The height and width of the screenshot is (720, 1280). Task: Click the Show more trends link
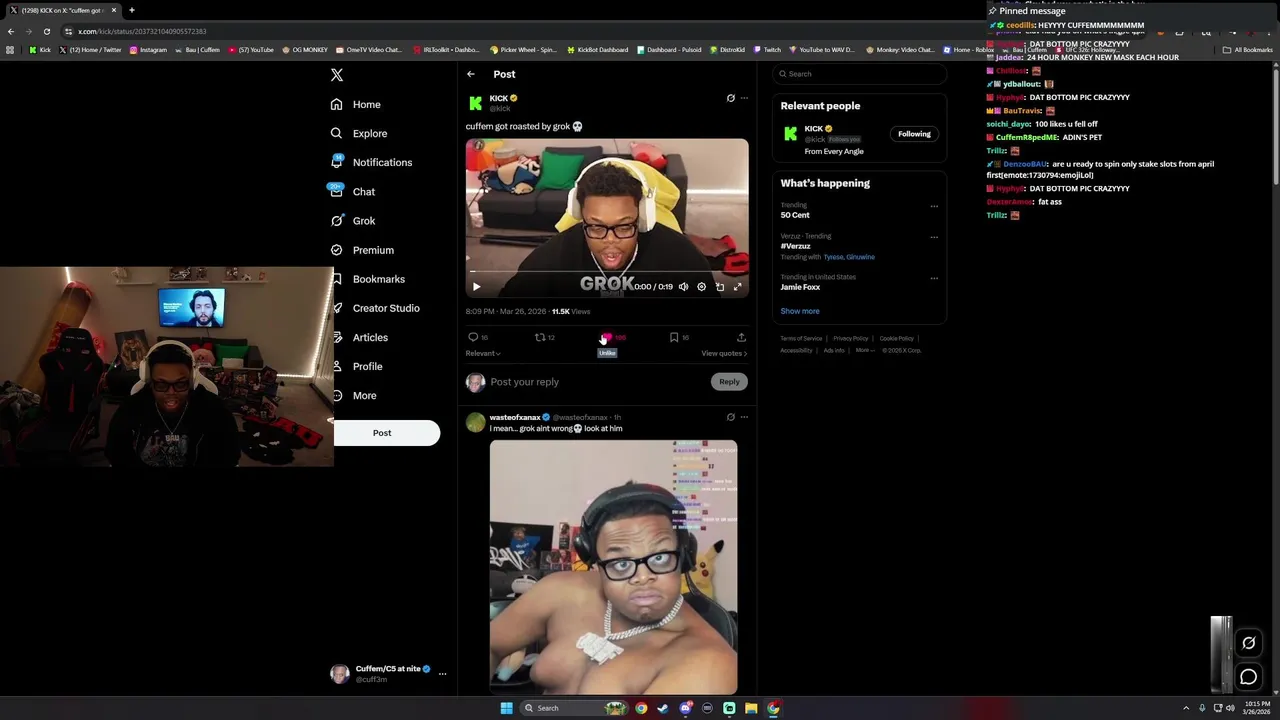[x=799, y=311]
